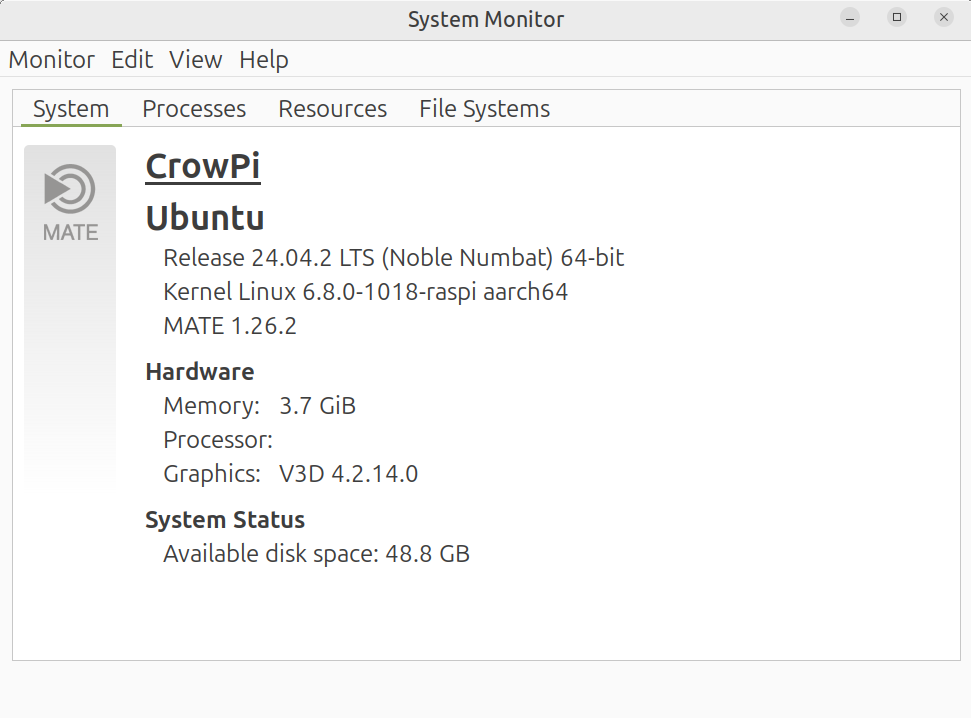Viewport: 971px width, 718px height.
Task: Close the System Monitor window
Action: [944, 17]
